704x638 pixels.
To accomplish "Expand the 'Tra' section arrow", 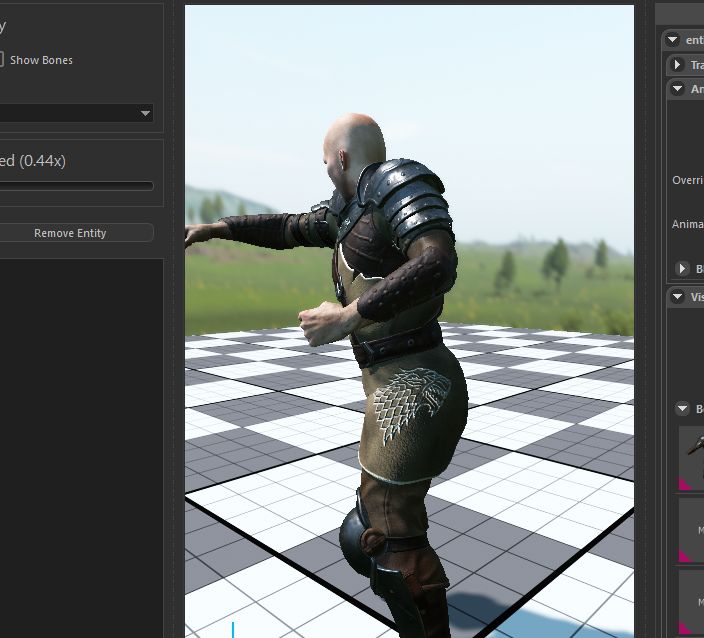I will coord(677,65).
